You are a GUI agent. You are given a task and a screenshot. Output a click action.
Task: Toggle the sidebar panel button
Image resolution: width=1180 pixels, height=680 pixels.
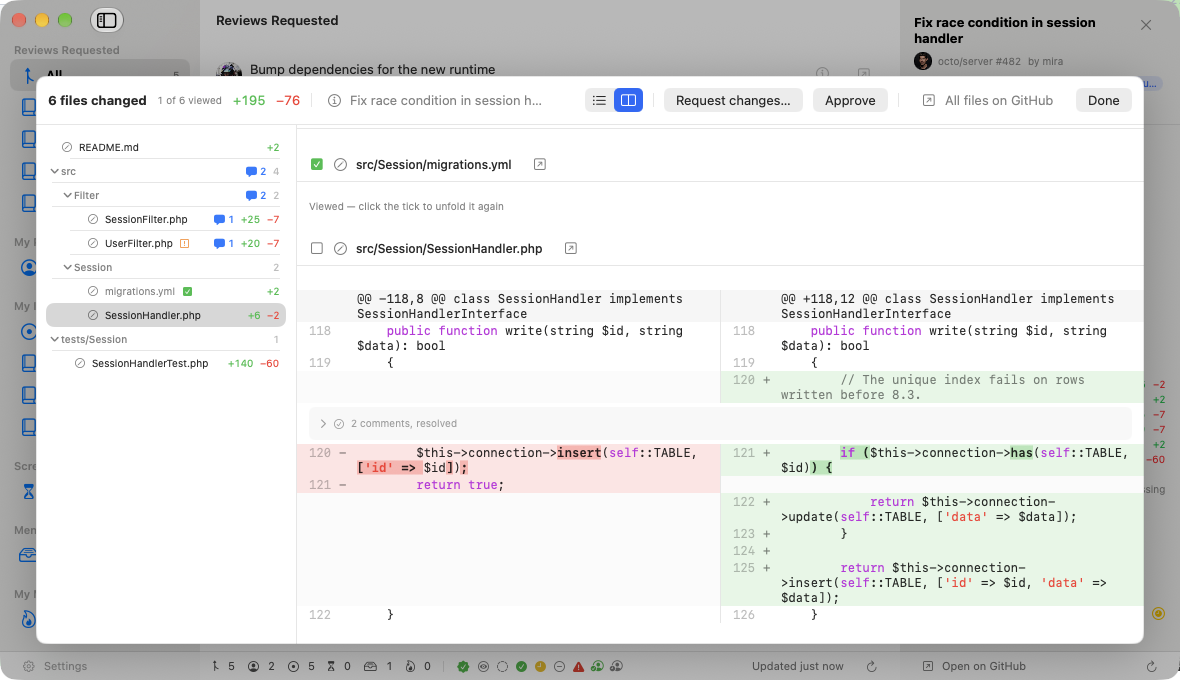[107, 20]
